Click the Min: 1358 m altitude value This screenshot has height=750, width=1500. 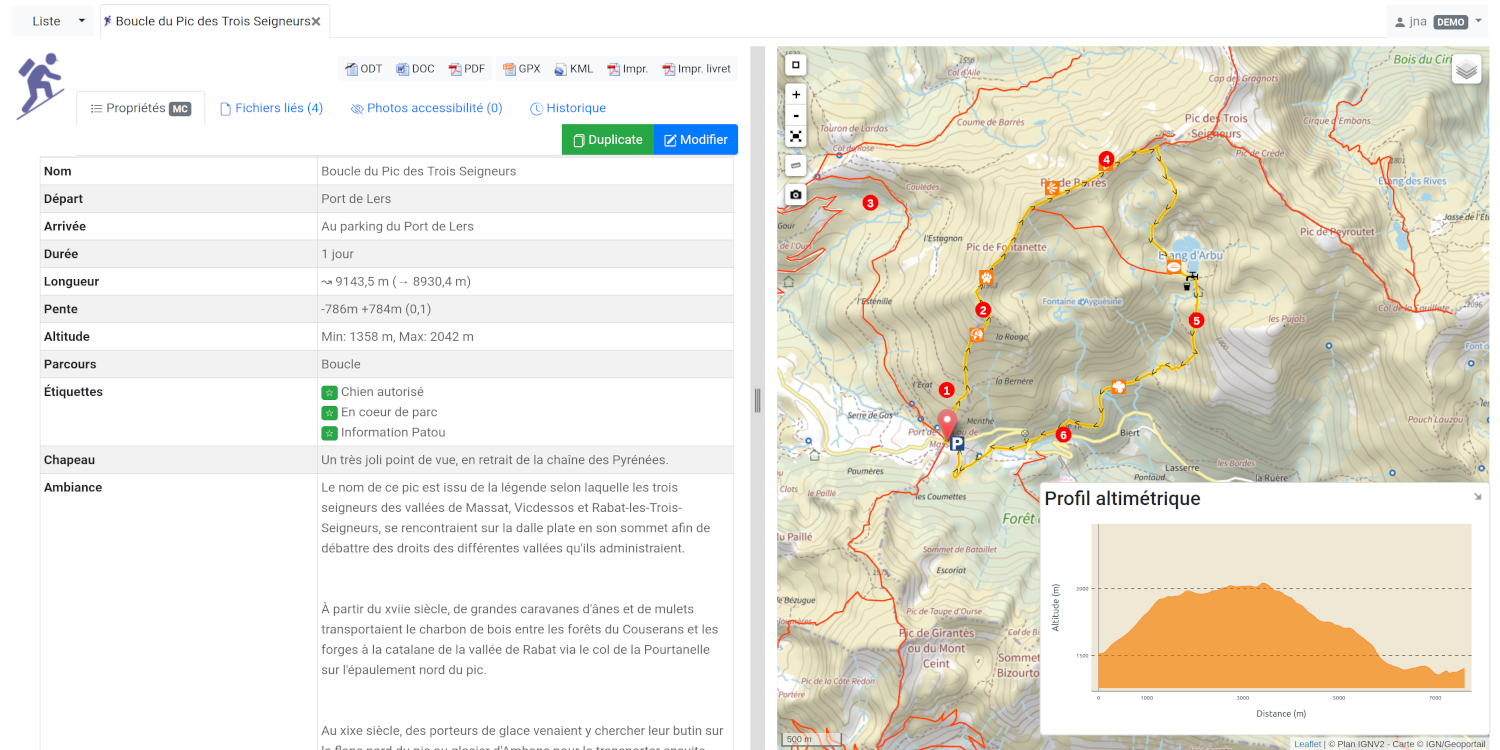[397, 337]
